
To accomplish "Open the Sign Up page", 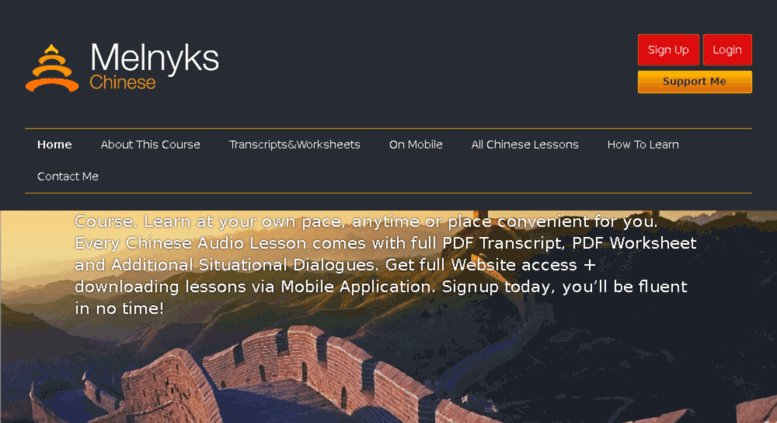I will pyautogui.click(x=668, y=50).
